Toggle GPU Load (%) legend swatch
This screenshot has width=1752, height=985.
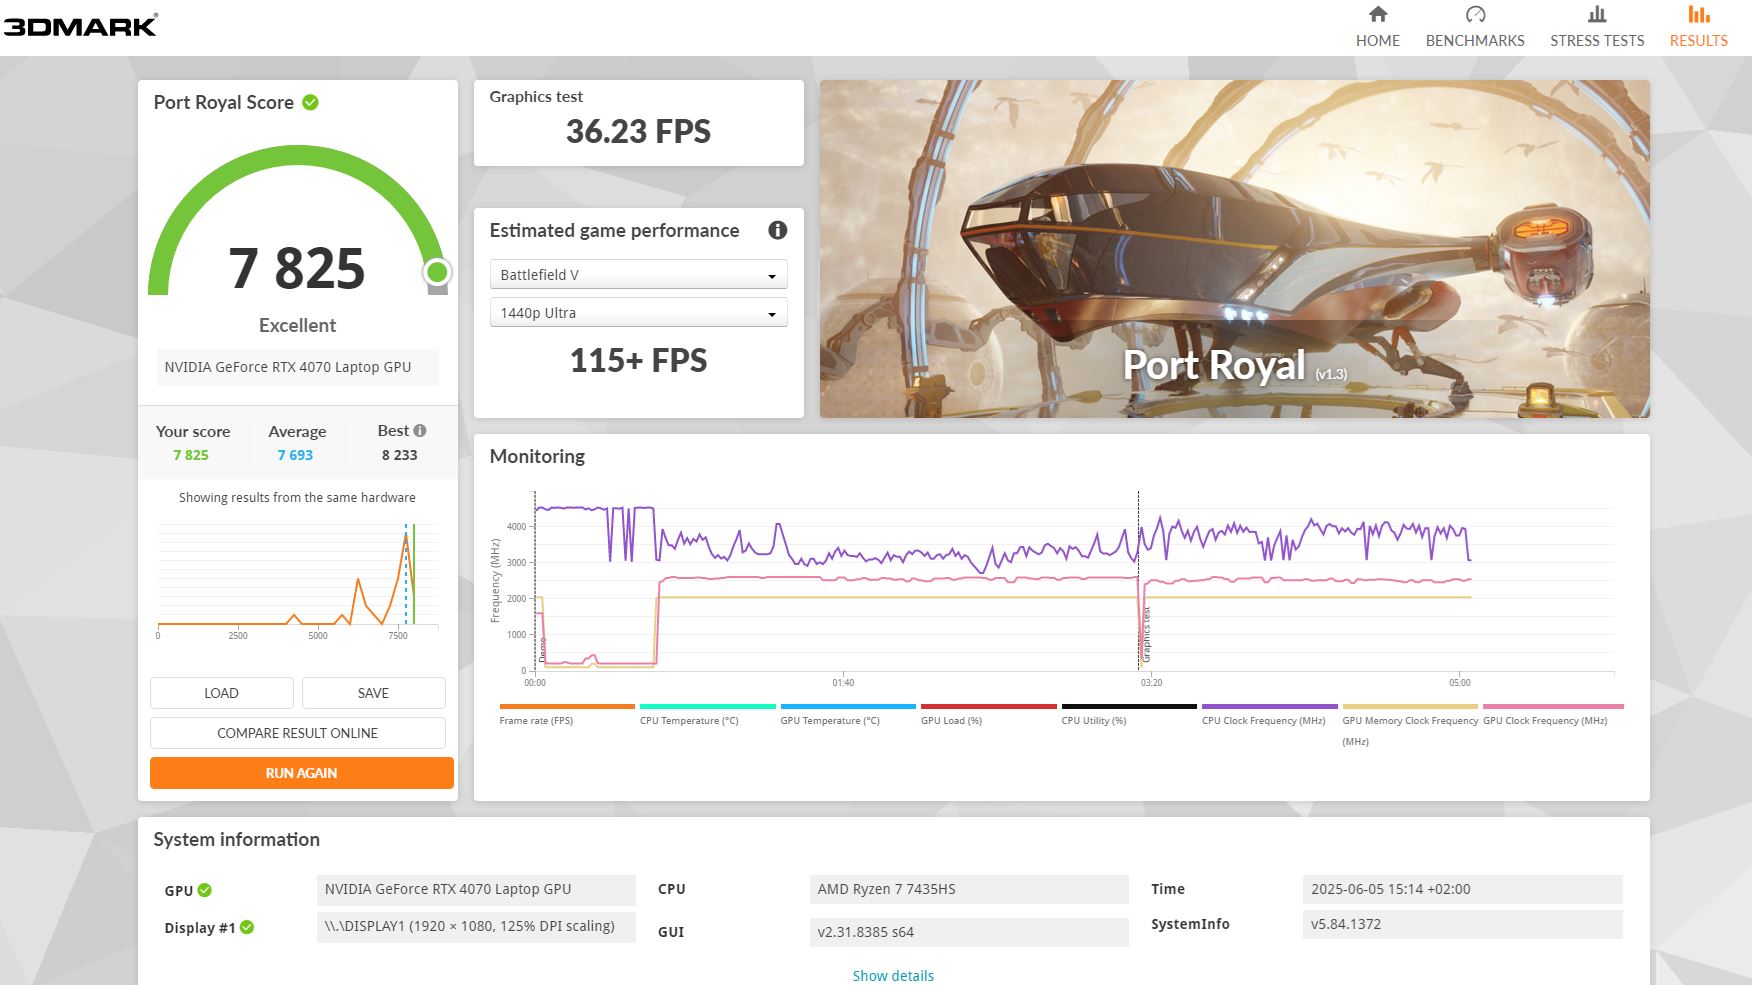989,706
